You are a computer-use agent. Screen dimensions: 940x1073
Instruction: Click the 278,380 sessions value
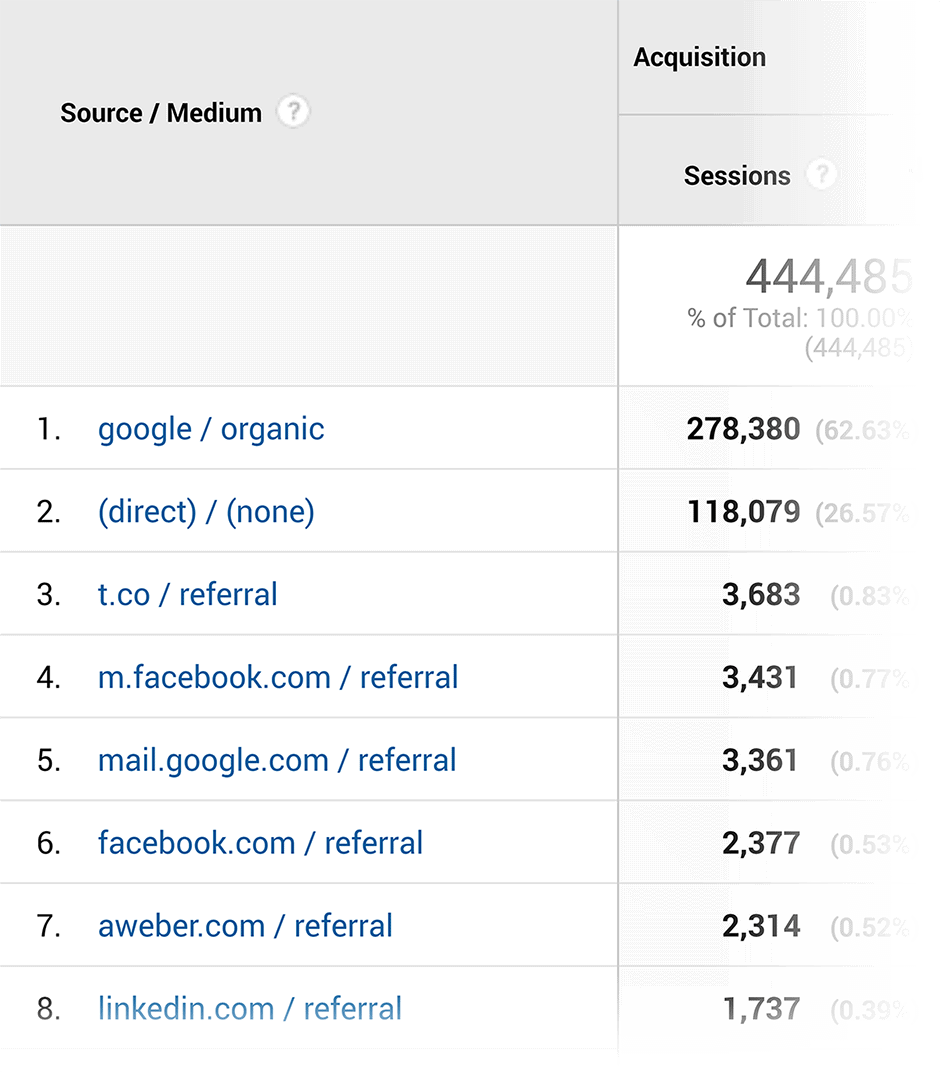coord(743,430)
